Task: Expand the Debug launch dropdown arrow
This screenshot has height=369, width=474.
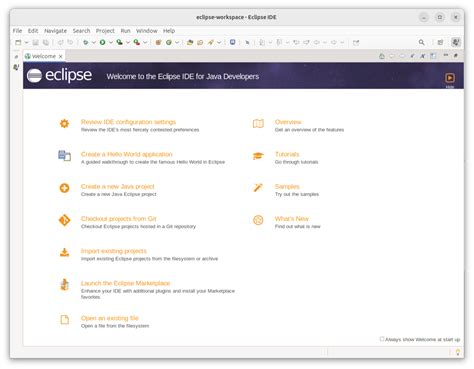Action: click(94, 42)
